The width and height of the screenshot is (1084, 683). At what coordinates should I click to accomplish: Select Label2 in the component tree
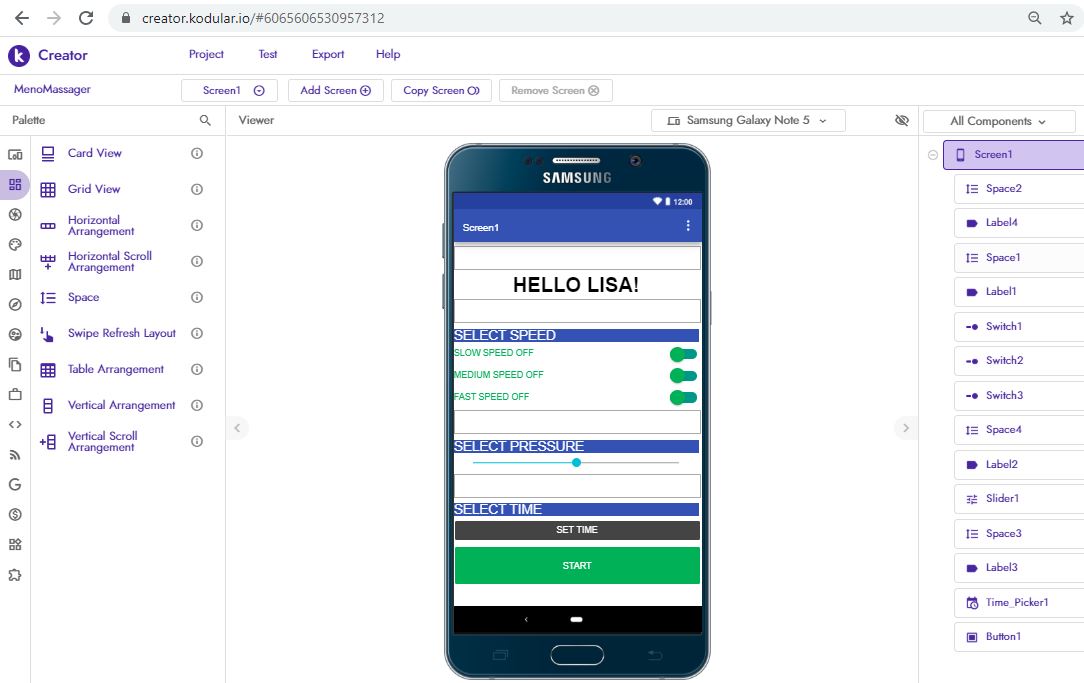pos(1019,465)
